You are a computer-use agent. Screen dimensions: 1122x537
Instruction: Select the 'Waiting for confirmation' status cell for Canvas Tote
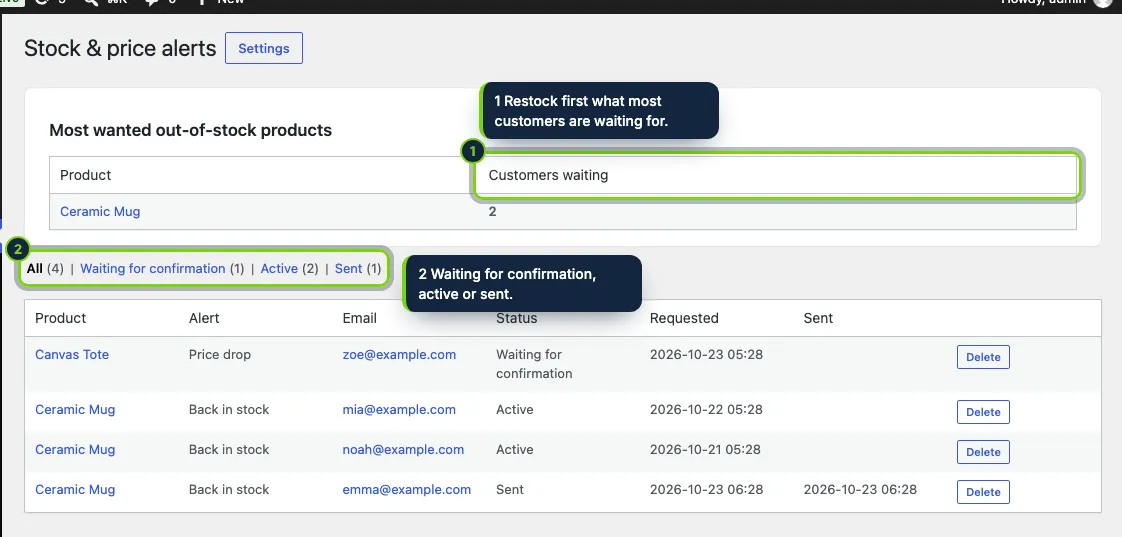[x=534, y=364]
